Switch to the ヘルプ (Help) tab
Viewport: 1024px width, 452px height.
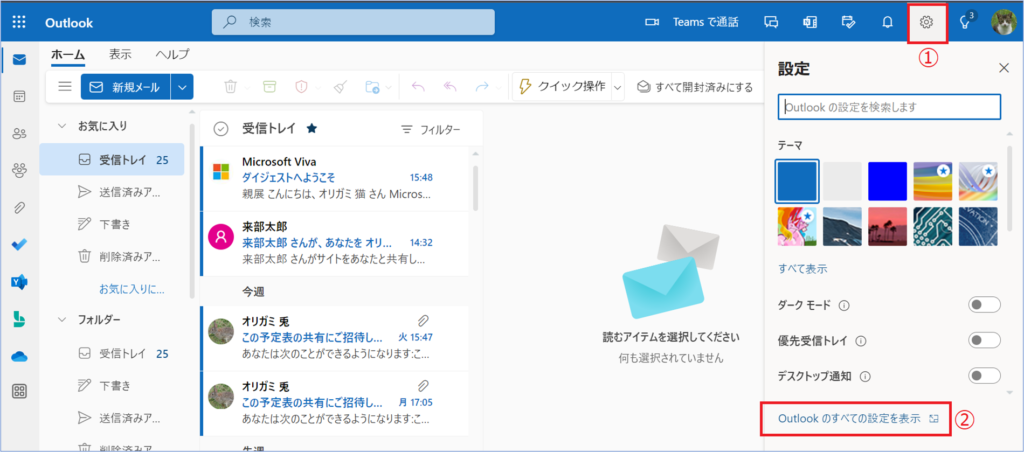click(172, 54)
